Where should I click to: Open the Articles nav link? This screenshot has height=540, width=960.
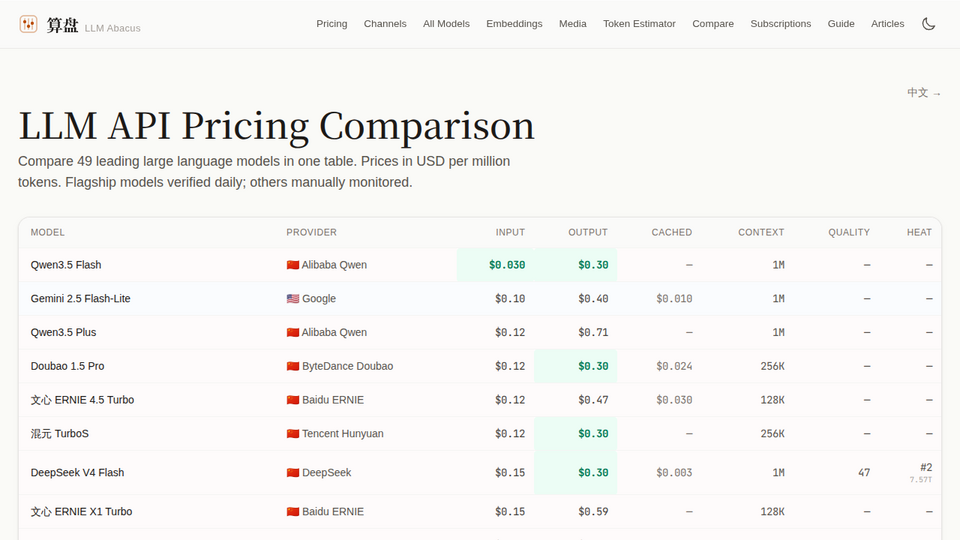887,24
